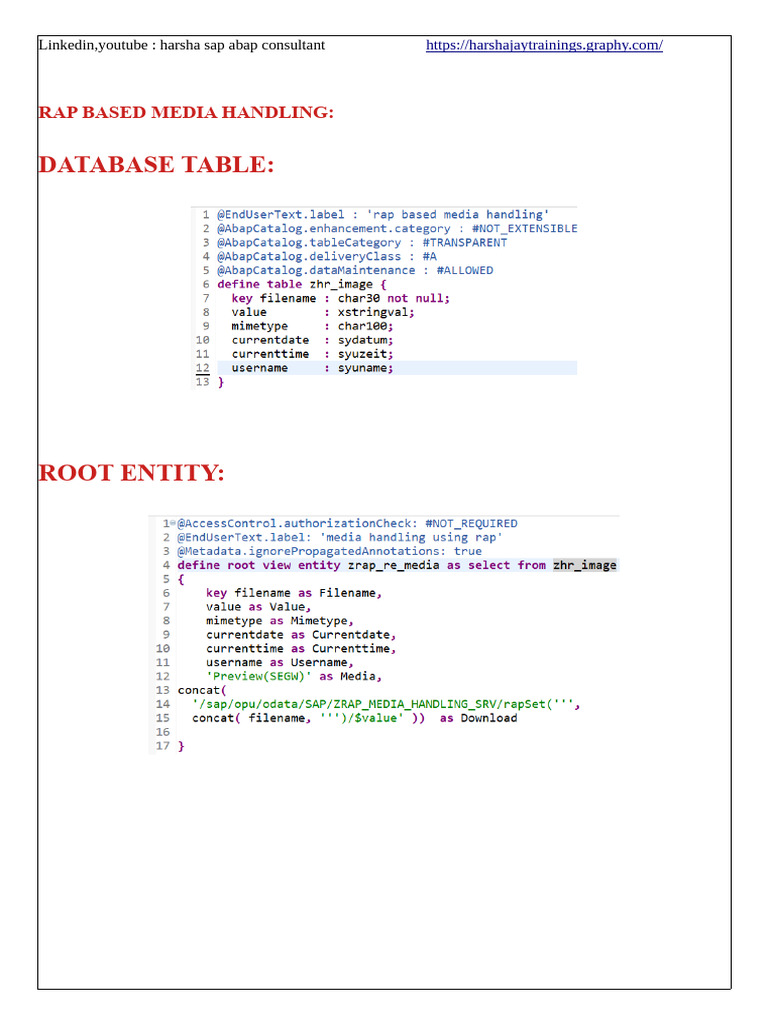
Task: Click the 'mimetype : char100;' line
Action: [x=312, y=327]
